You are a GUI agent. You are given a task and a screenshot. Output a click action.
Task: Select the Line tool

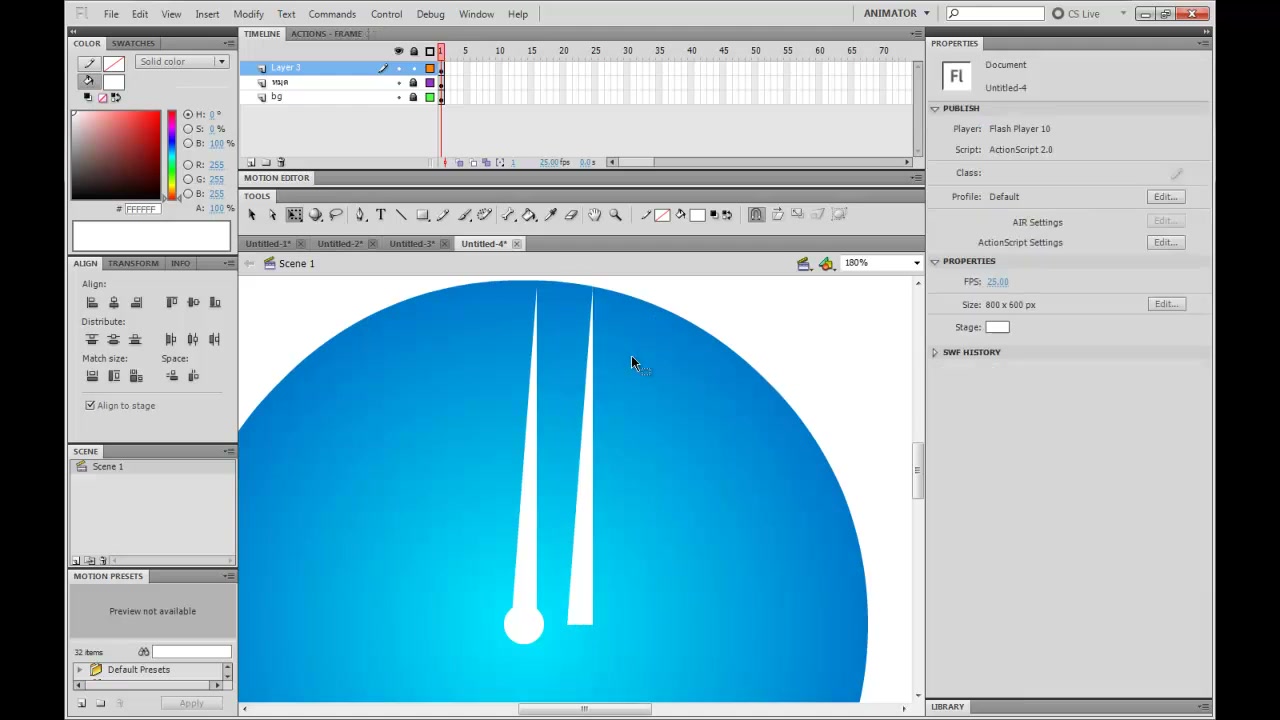(402, 215)
